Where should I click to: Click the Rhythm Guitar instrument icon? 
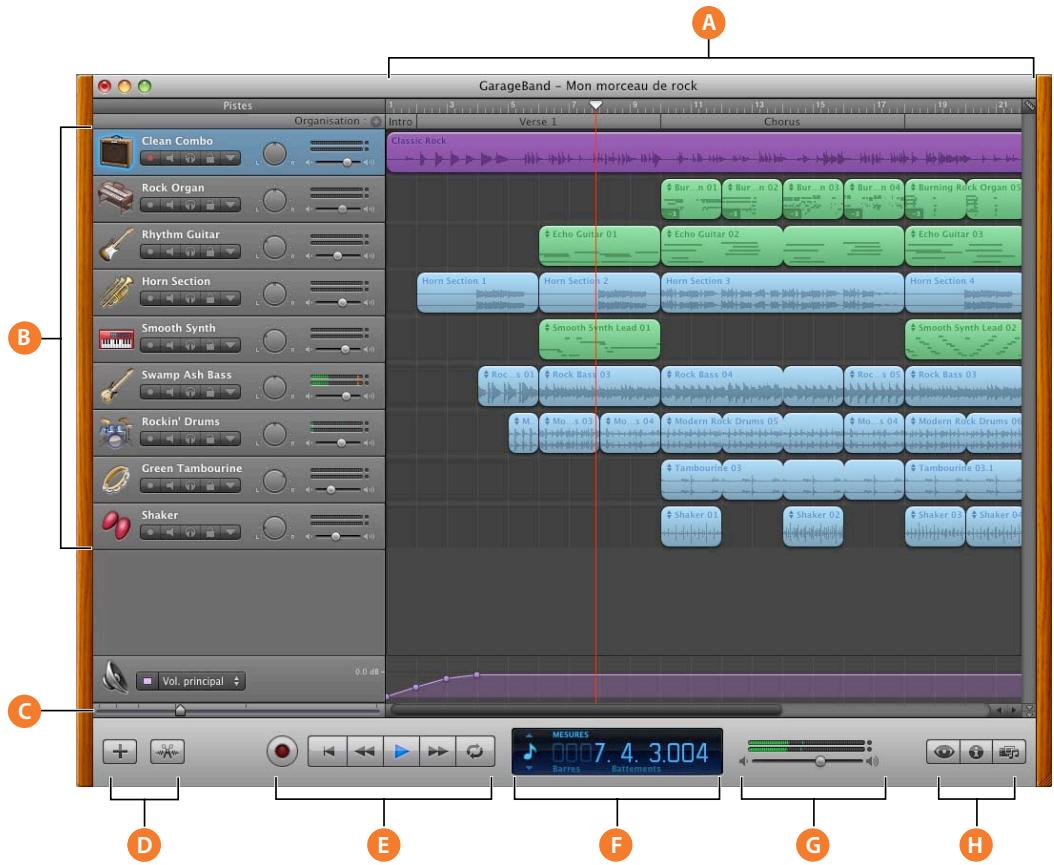click(x=116, y=245)
